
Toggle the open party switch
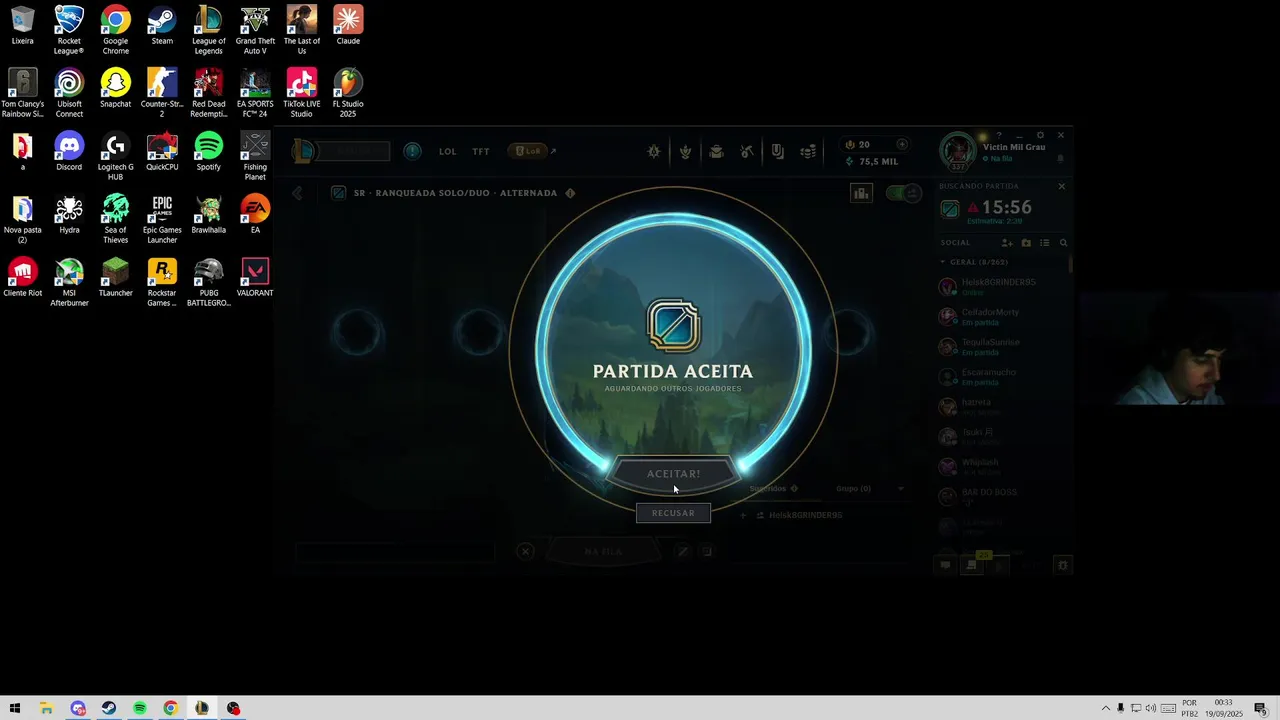[x=904, y=193]
